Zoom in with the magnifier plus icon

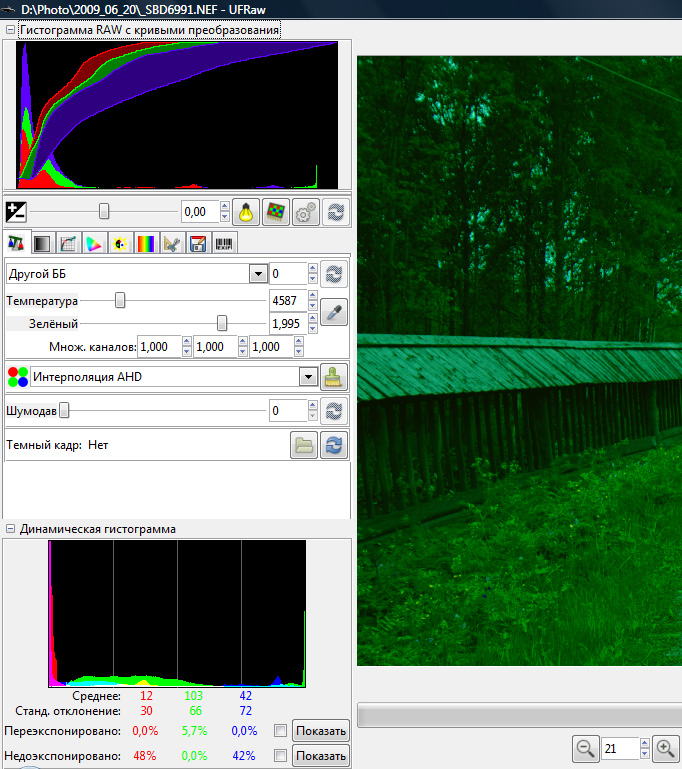[x=665, y=748]
